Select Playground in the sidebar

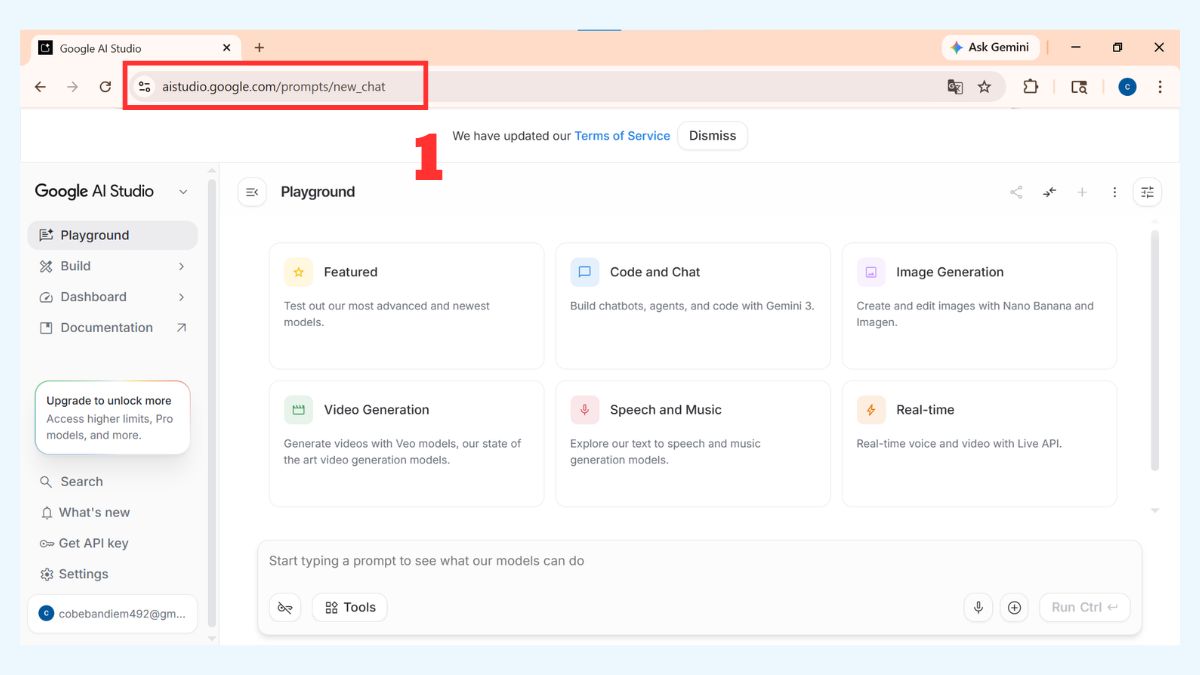[112, 235]
